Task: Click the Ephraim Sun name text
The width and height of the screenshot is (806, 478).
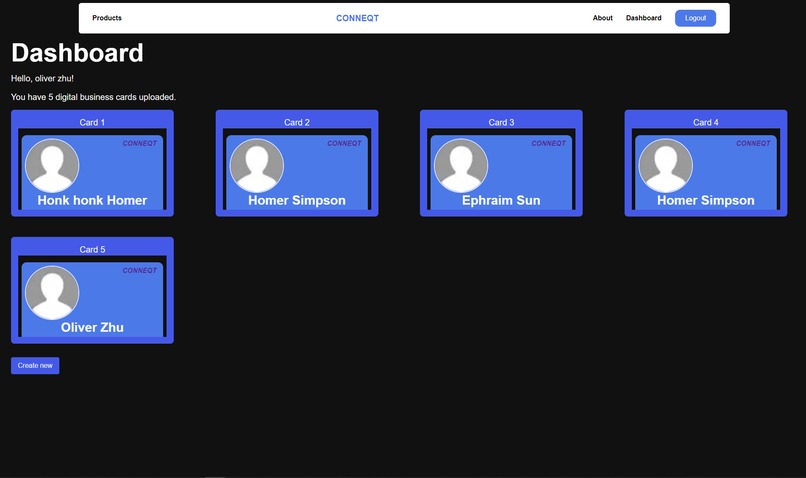Action: 501,200
